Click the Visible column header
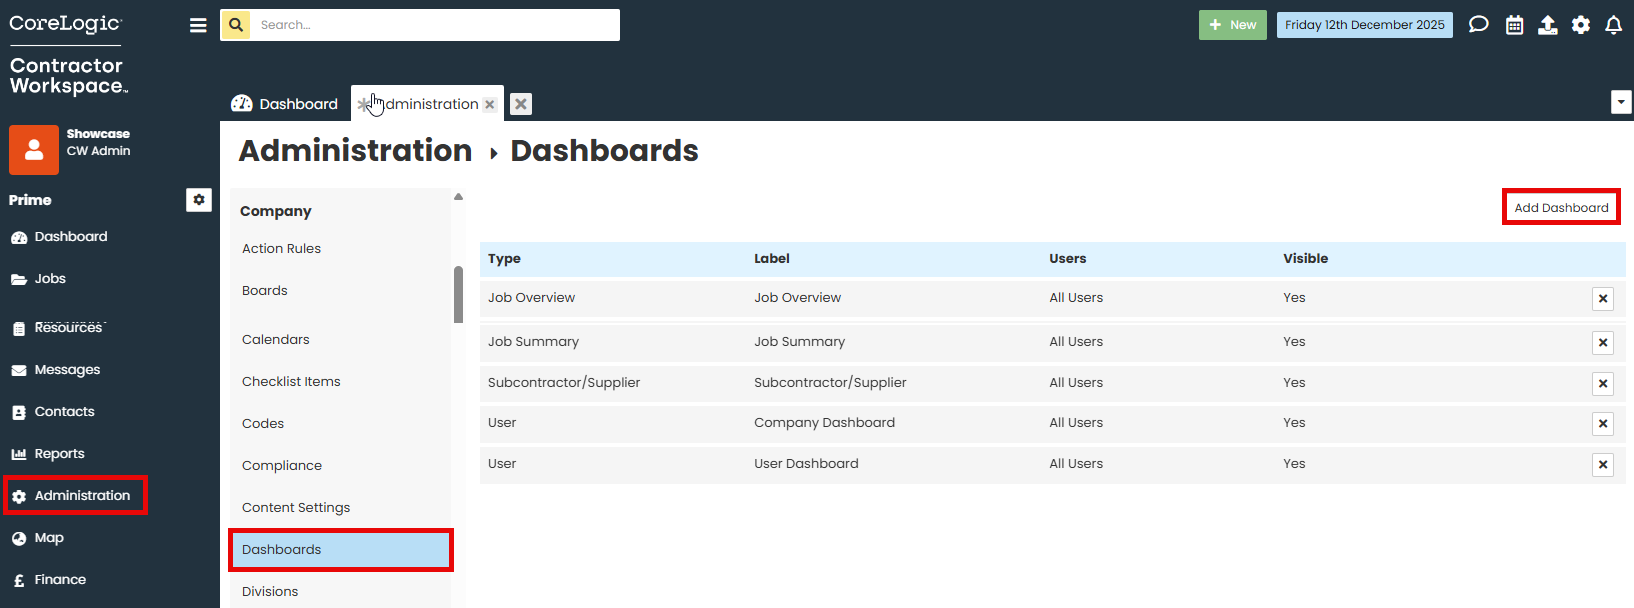Image resolution: width=1634 pixels, height=608 pixels. pos(1305,259)
